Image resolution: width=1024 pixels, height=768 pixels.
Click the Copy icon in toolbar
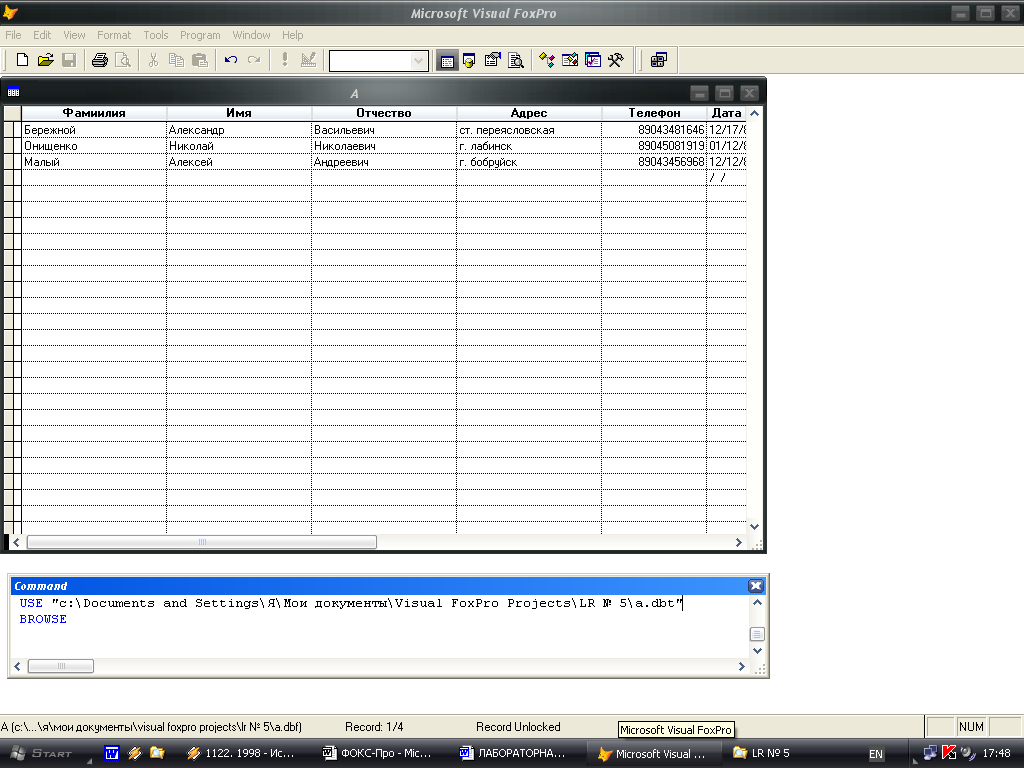pos(176,60)
